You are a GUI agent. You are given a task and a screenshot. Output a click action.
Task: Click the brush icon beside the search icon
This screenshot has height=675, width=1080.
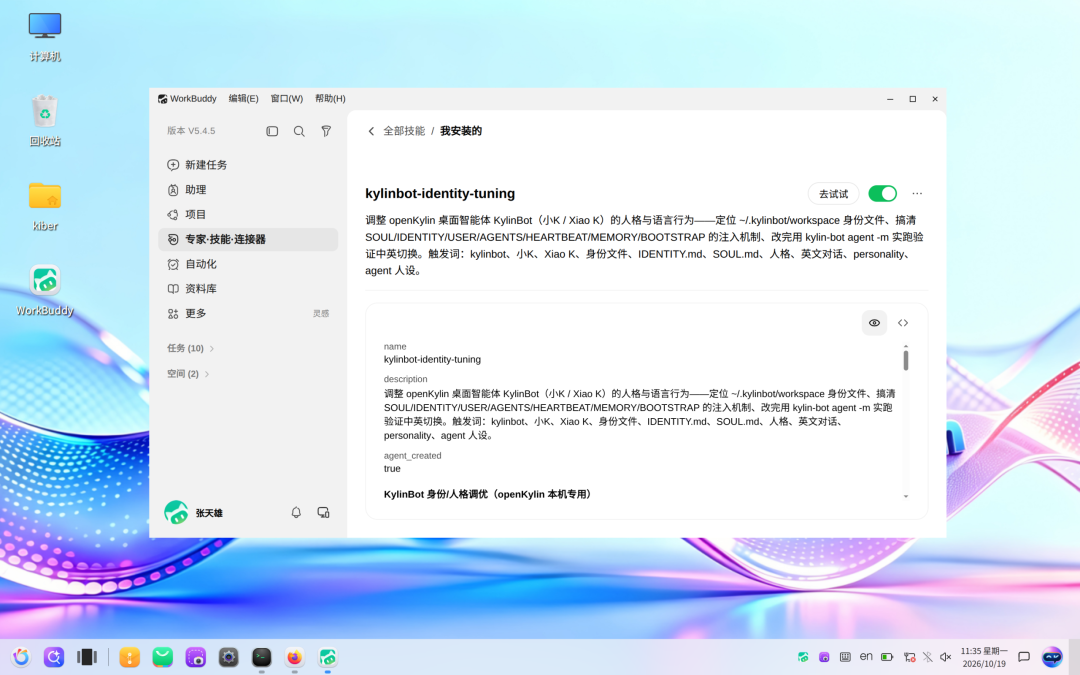(326, 131)
